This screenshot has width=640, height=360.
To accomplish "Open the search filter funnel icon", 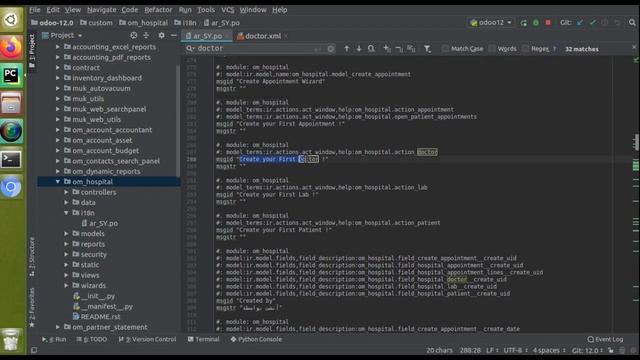I will tap(427, 49).
